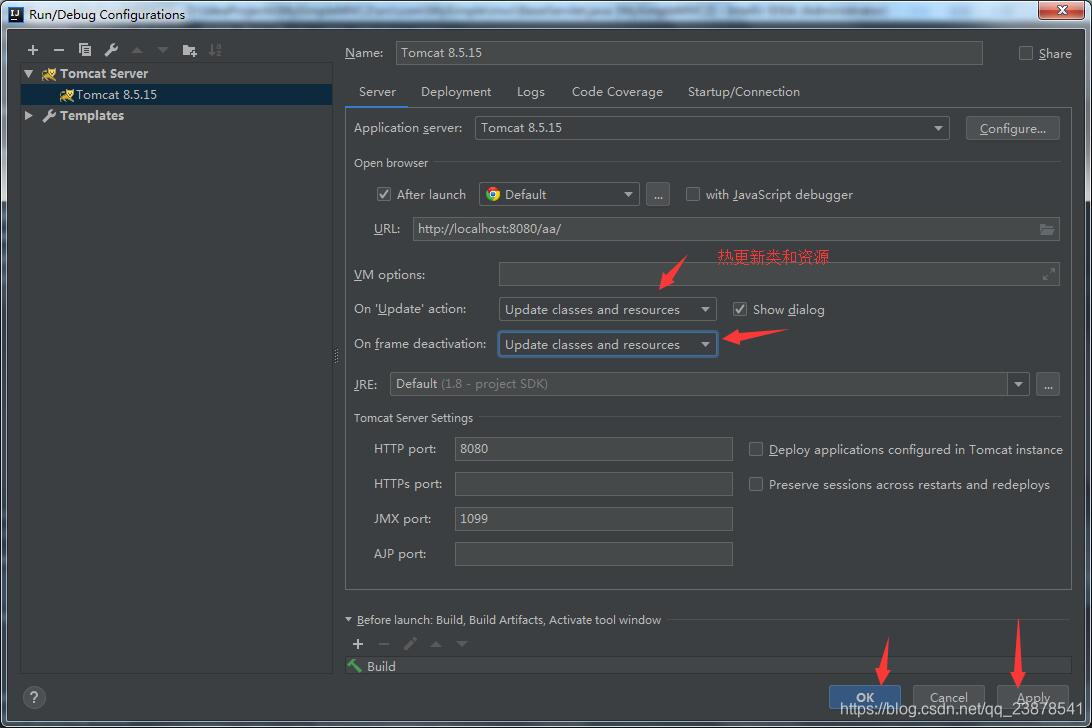The height and width of the screenshot is (728, 1092).
Task: Select Tomcat 8.5.15 configuration in tree
Action: [x=176, y=95]
